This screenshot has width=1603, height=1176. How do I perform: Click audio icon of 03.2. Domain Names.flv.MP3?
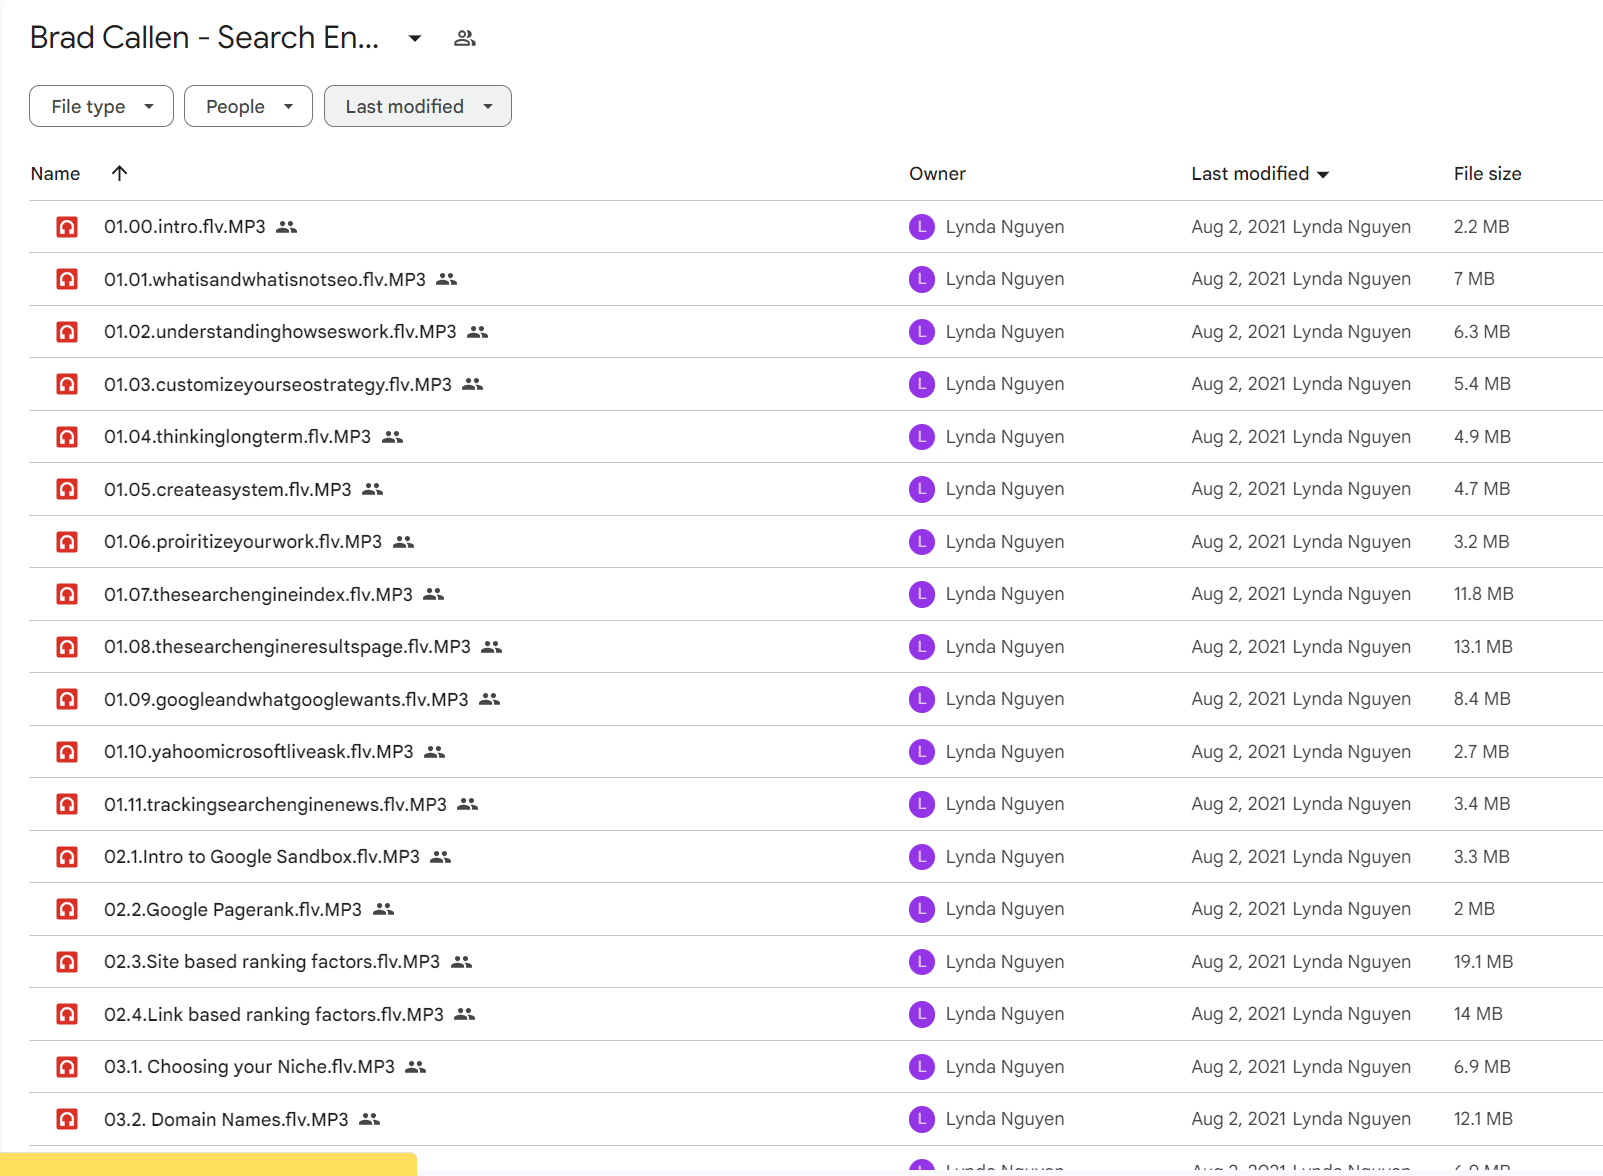point(67,1119)
